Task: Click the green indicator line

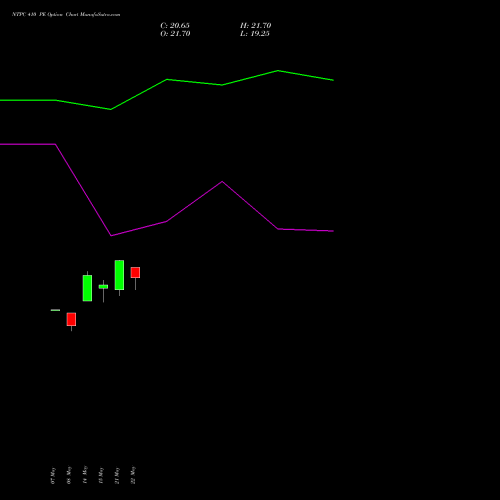Action: 167,80
